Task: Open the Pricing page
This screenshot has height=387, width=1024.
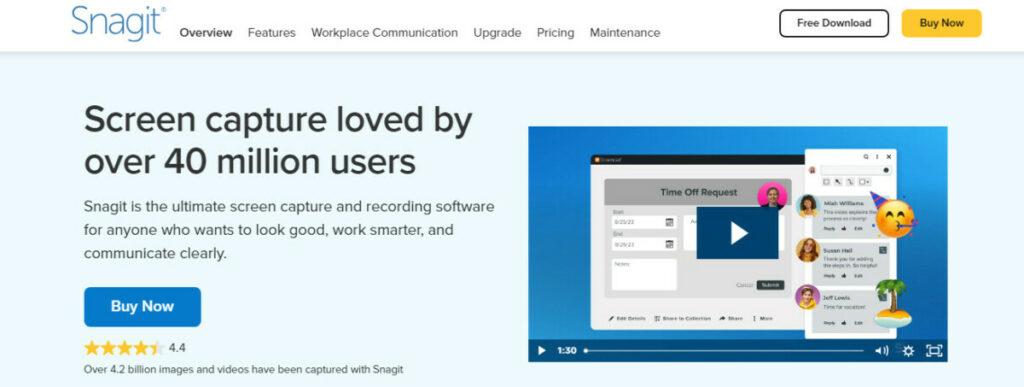Action: tap(556, 33)
